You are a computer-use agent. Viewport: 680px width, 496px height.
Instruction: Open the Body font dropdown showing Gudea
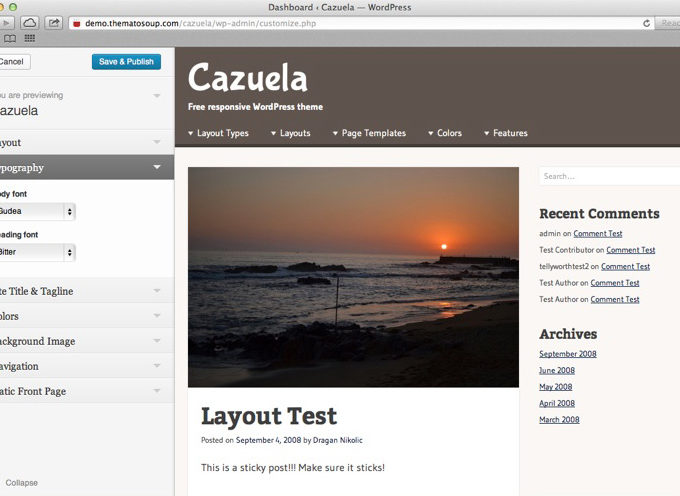[37, 211]
